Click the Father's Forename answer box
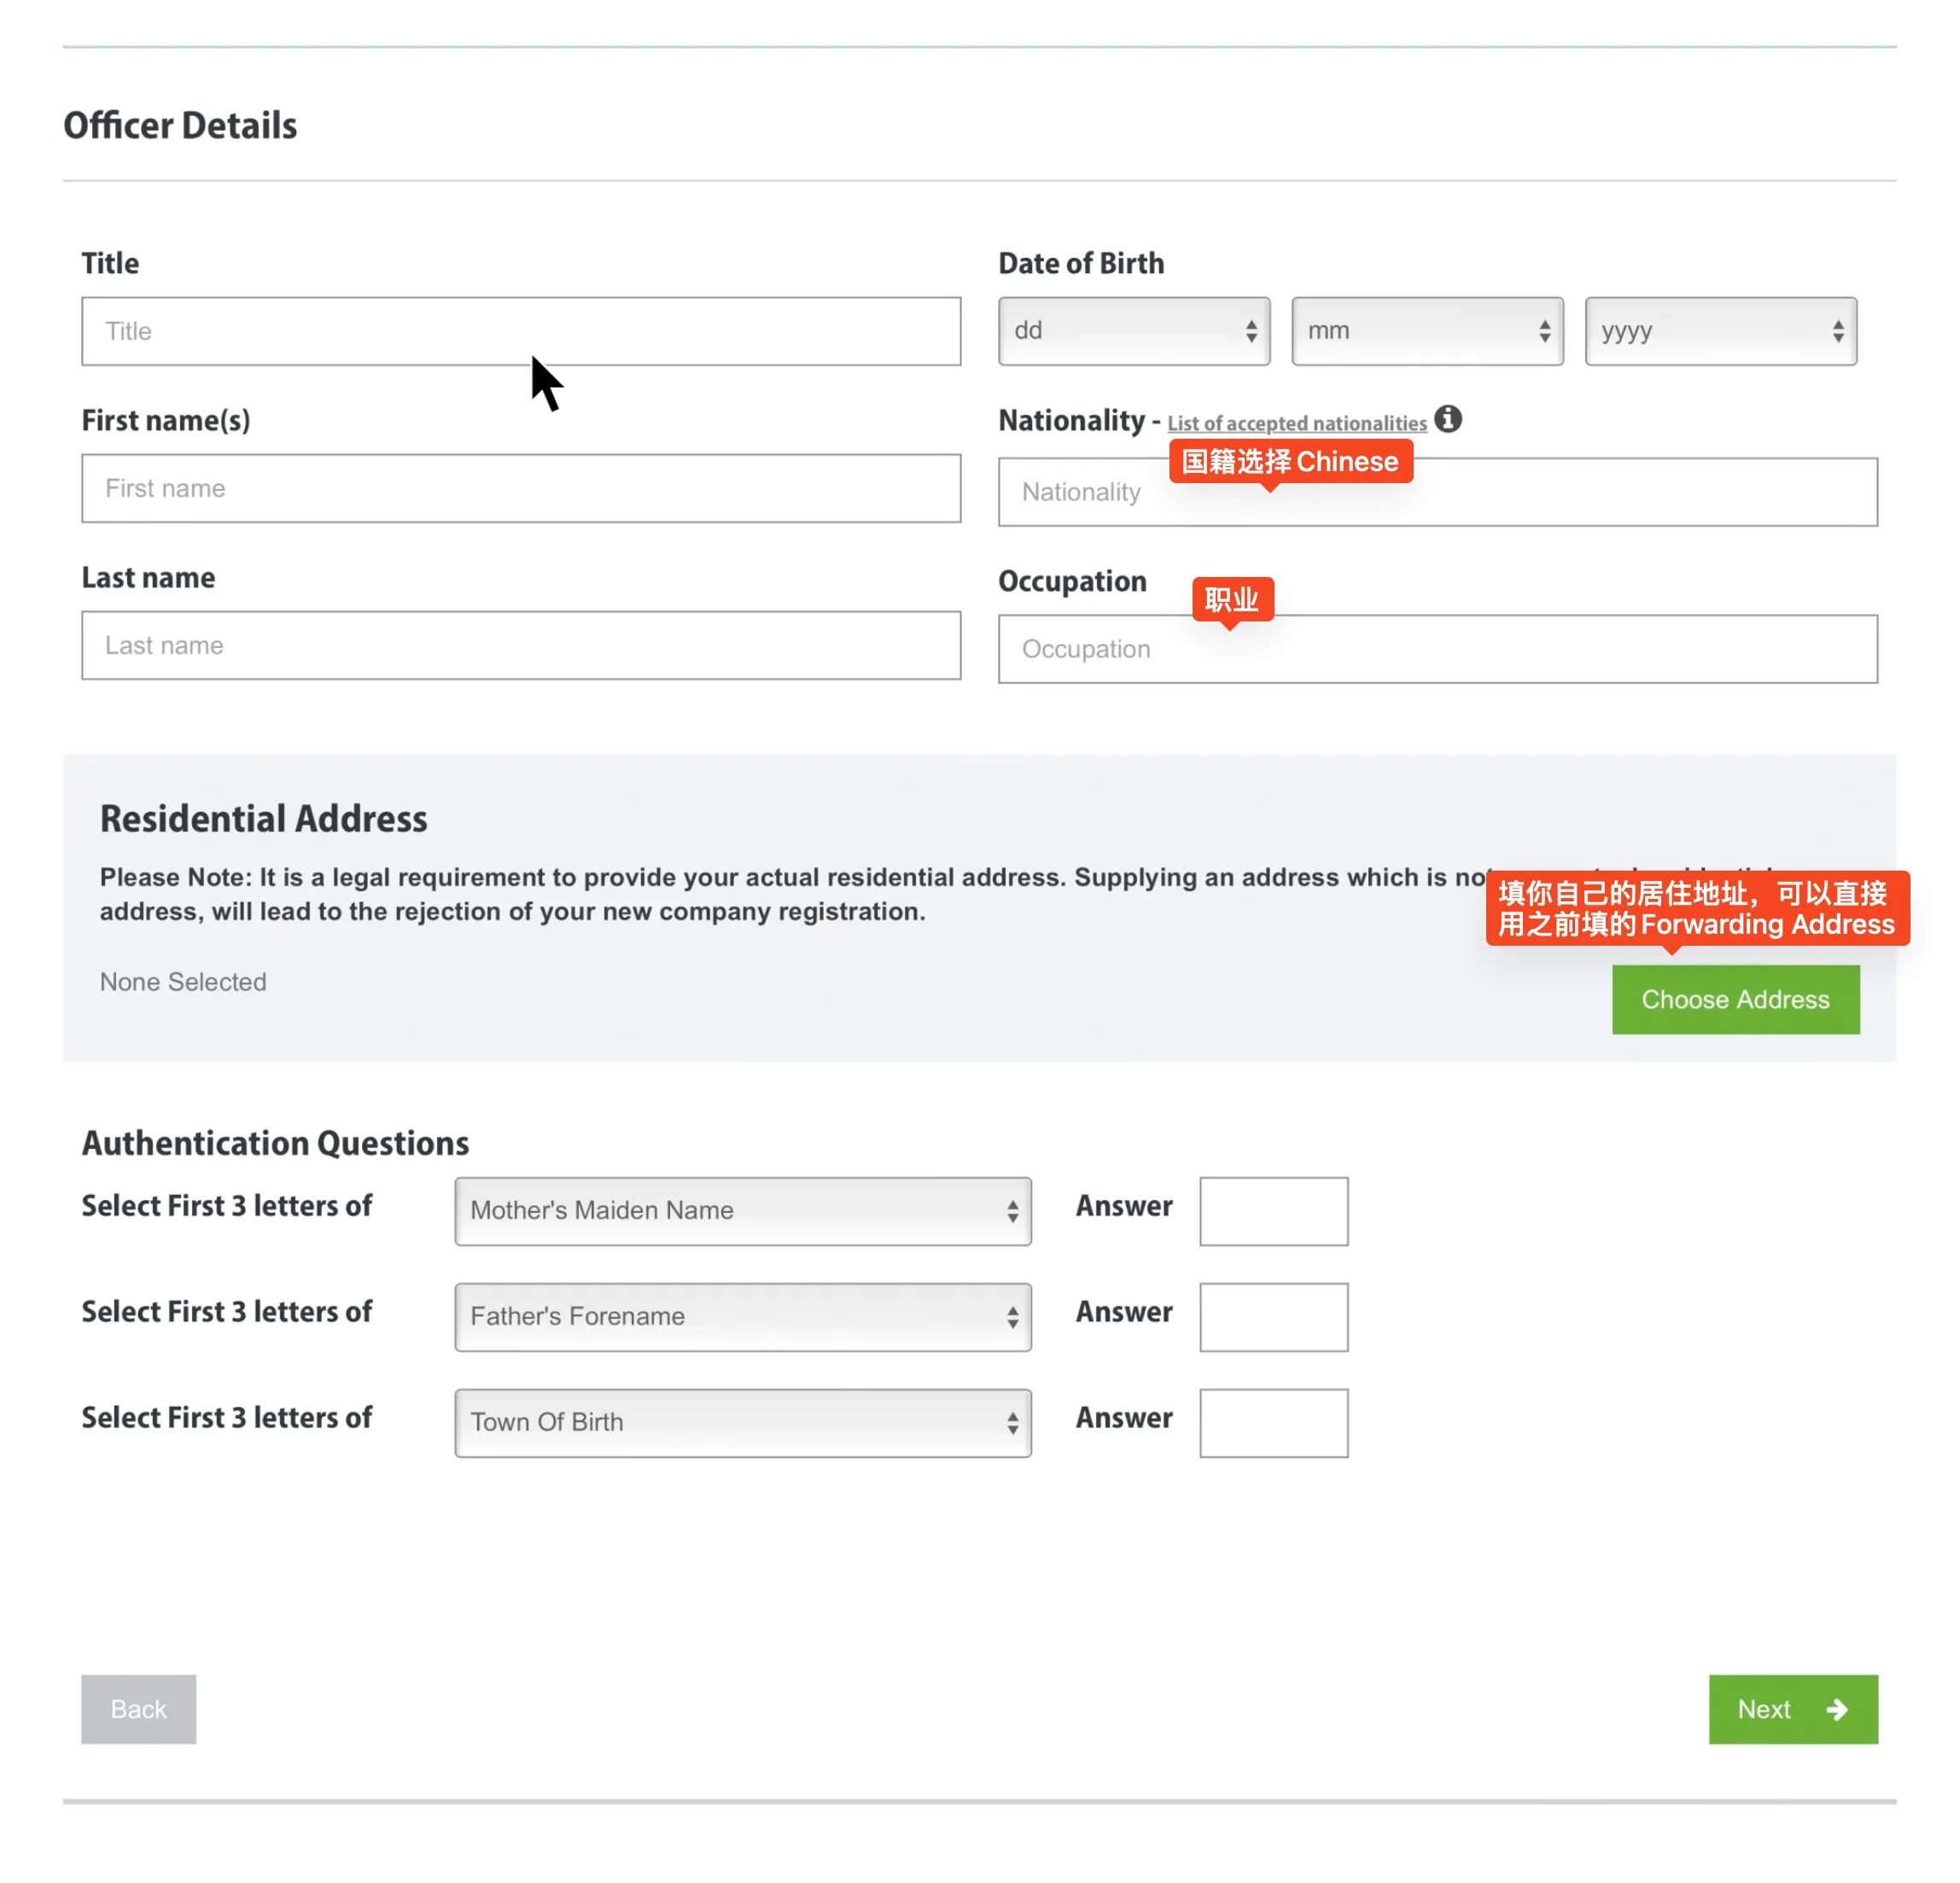Image resolution: width=1960 pixels, height=1883 pixels. click(1273, 1317)
